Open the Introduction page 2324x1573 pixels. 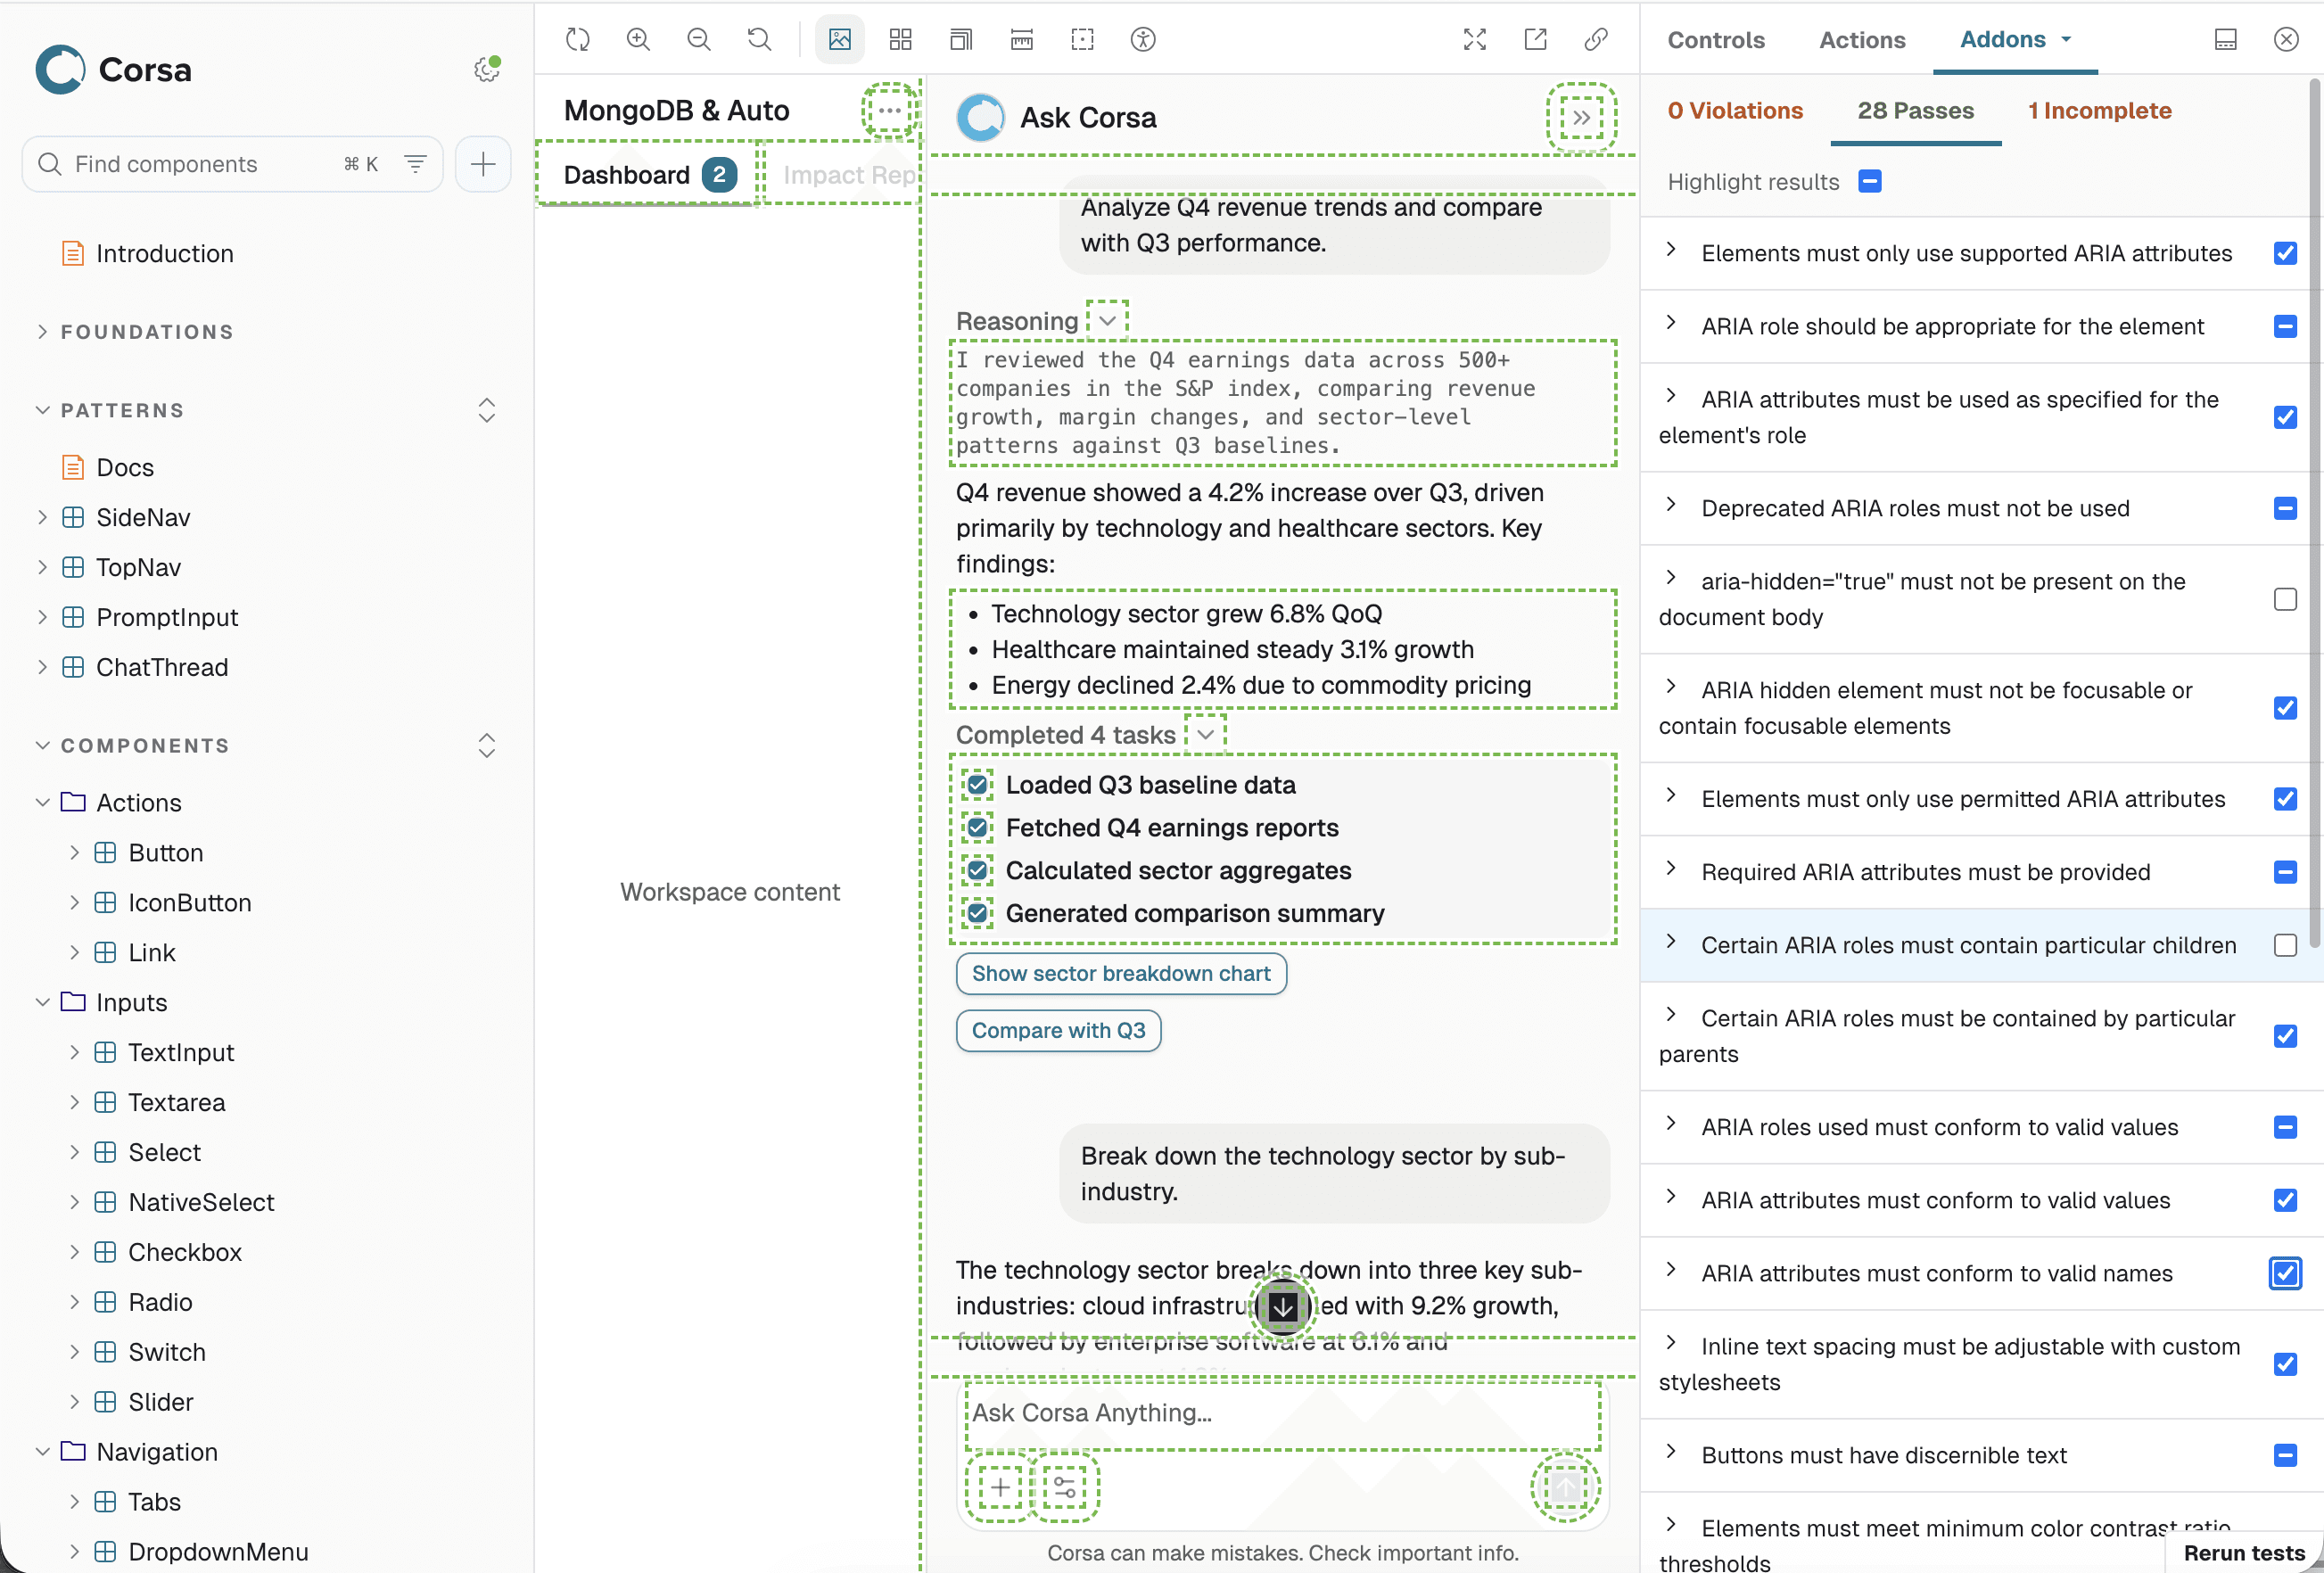pos(164,253)
